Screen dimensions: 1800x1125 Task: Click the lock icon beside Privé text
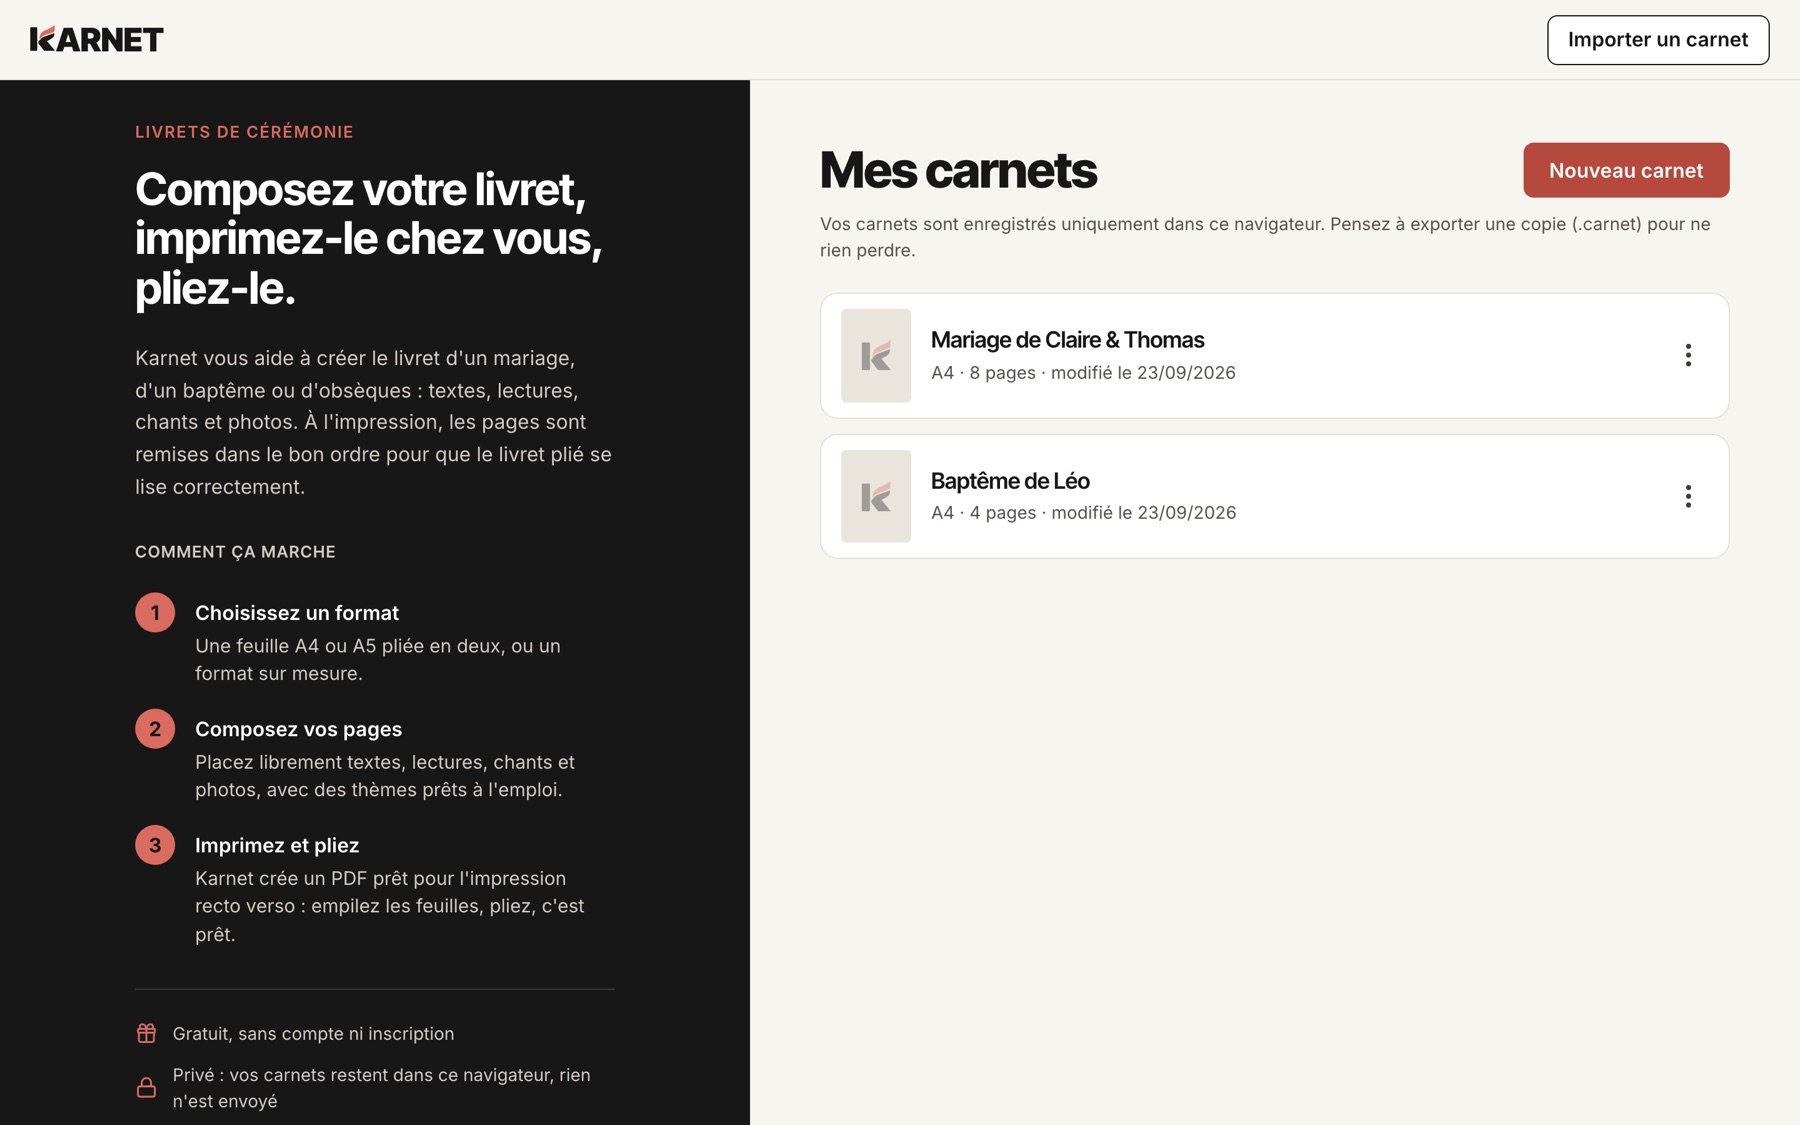[146, 1087]
